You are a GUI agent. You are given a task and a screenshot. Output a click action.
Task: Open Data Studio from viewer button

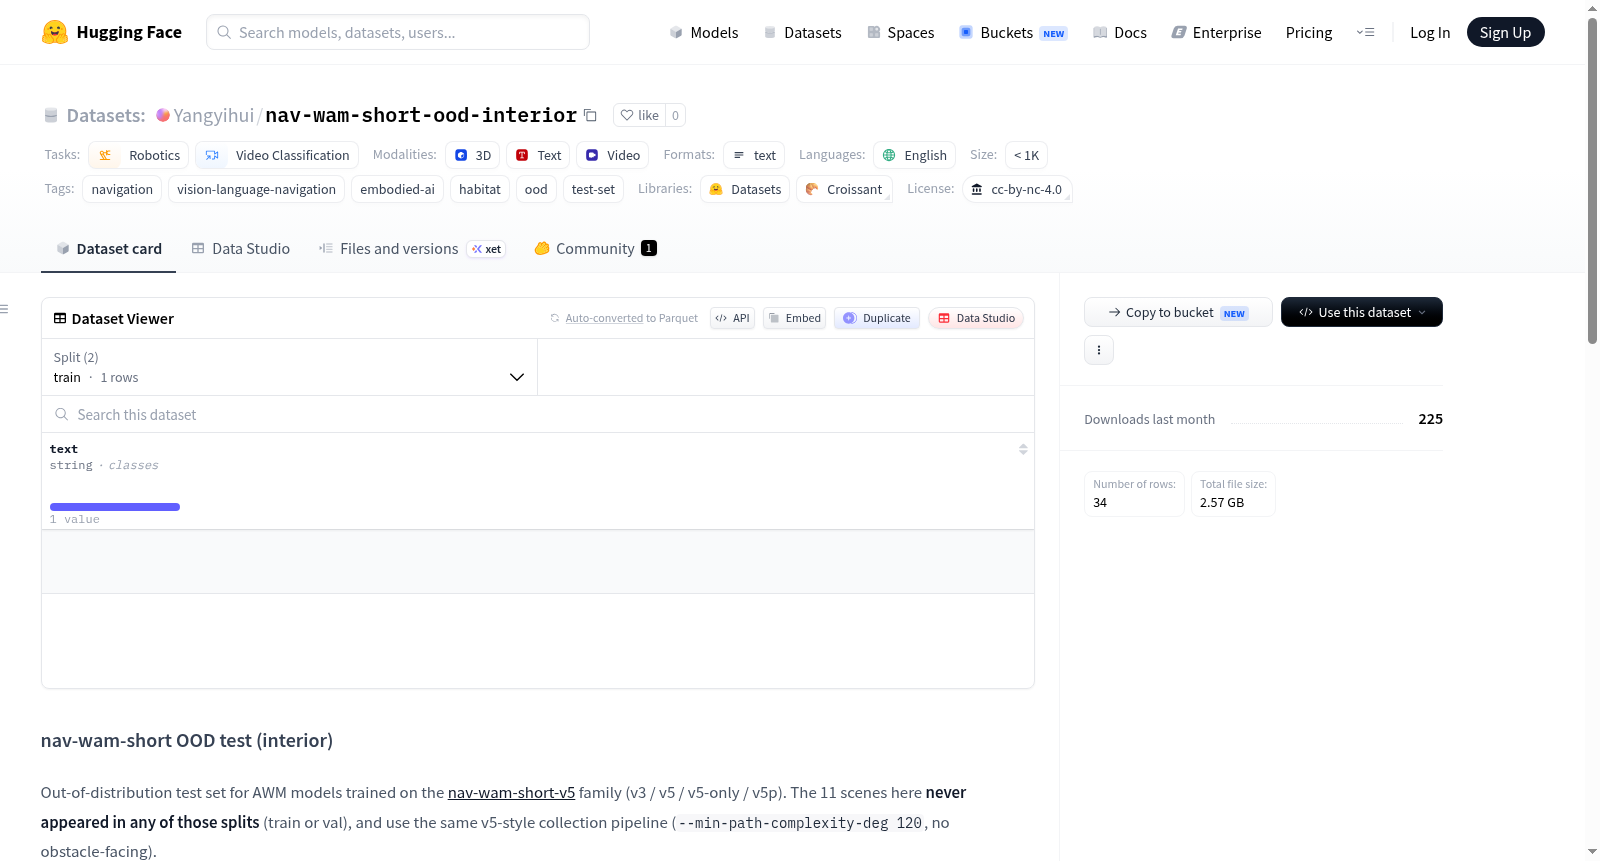tap(976, 318)
